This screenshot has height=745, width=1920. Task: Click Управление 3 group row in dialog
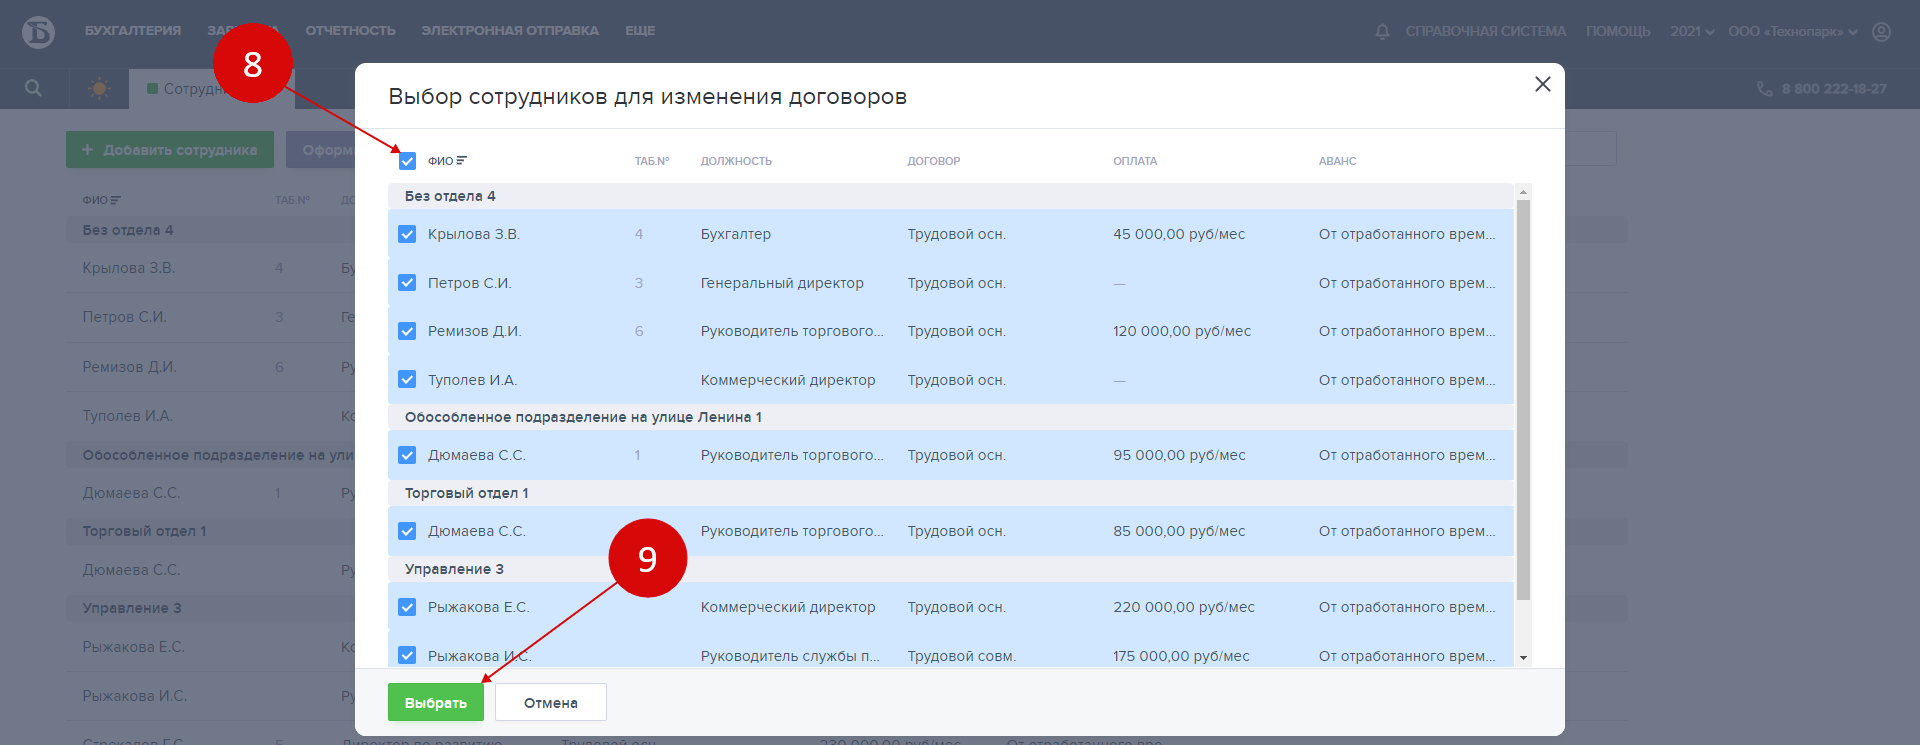click(x=951, y=569)
